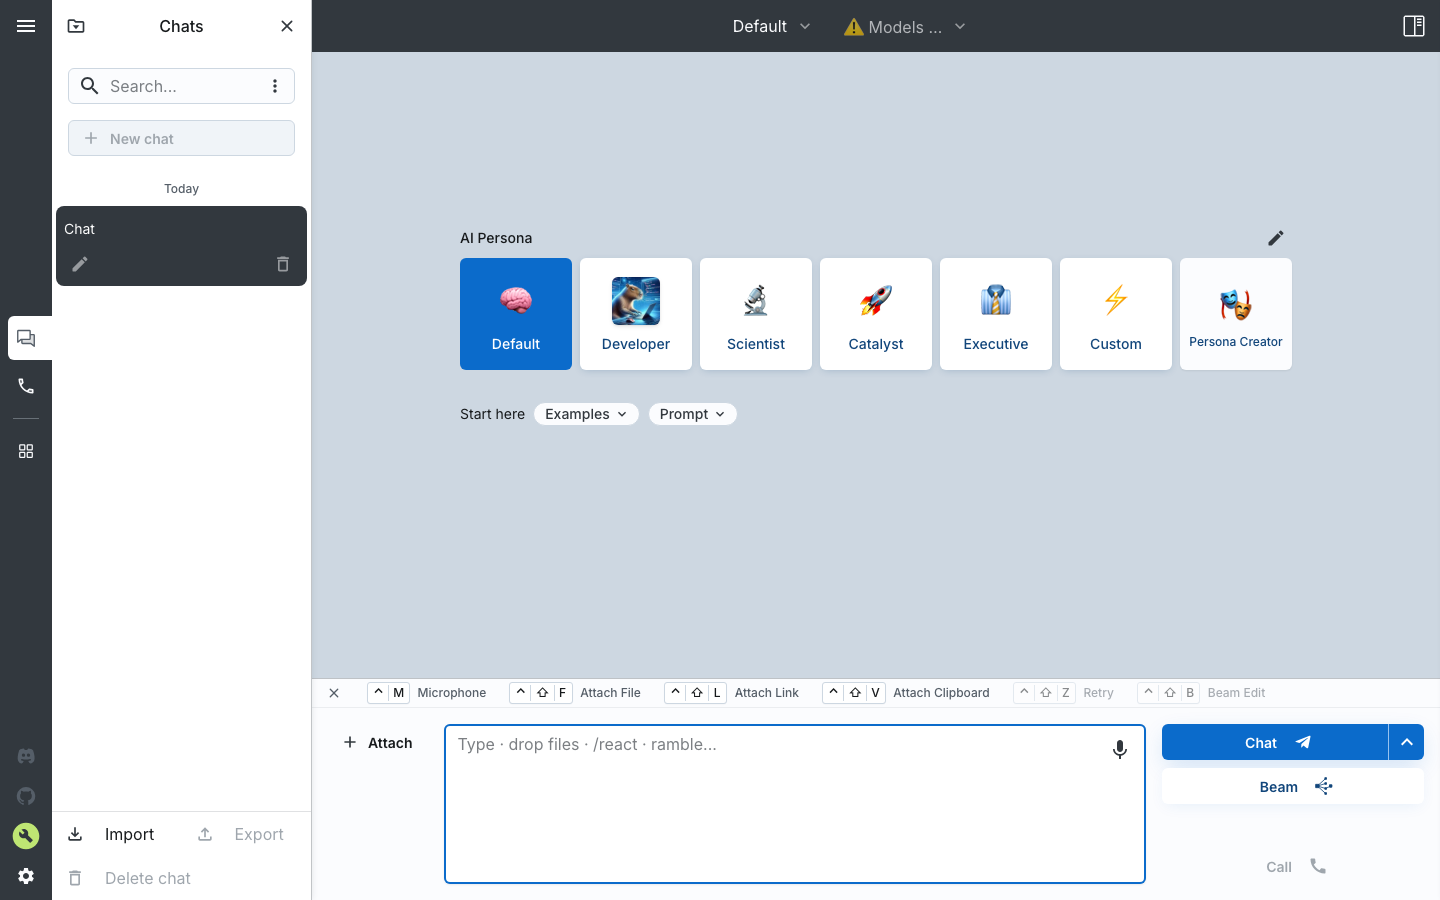Screen dimensions: 1440x900
Task: Click the Beam button
Action: click(x=1293, y=787)
